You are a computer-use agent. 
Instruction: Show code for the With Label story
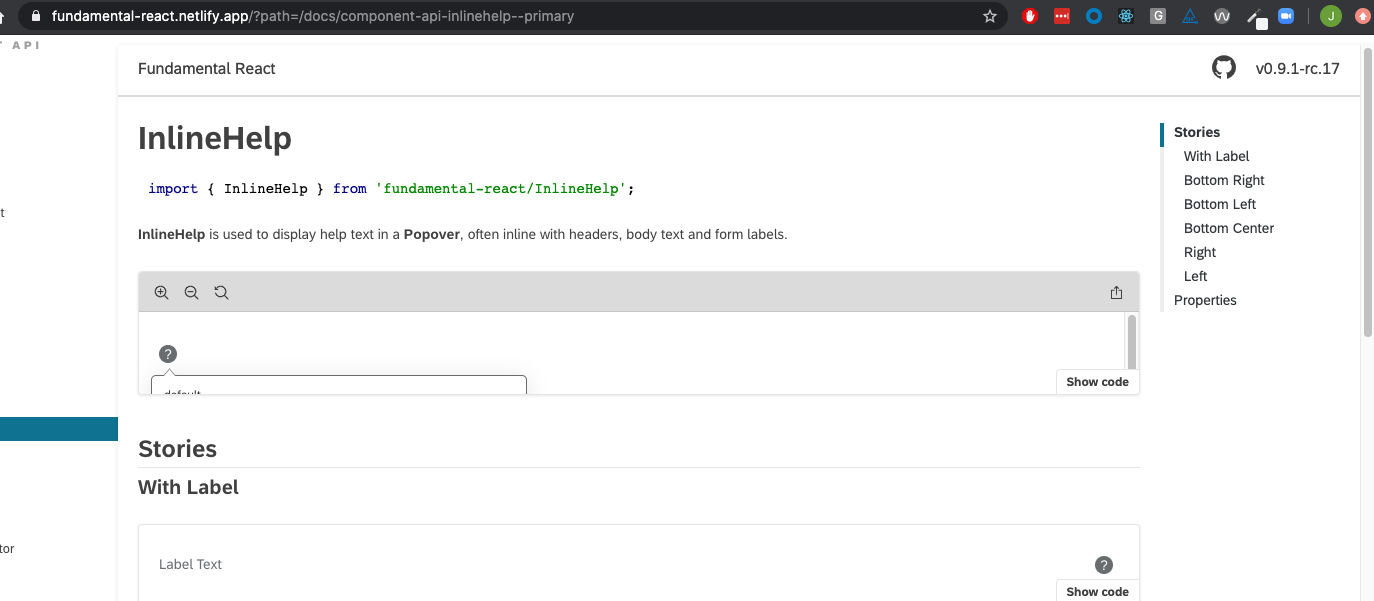[x=1097, y=591]
